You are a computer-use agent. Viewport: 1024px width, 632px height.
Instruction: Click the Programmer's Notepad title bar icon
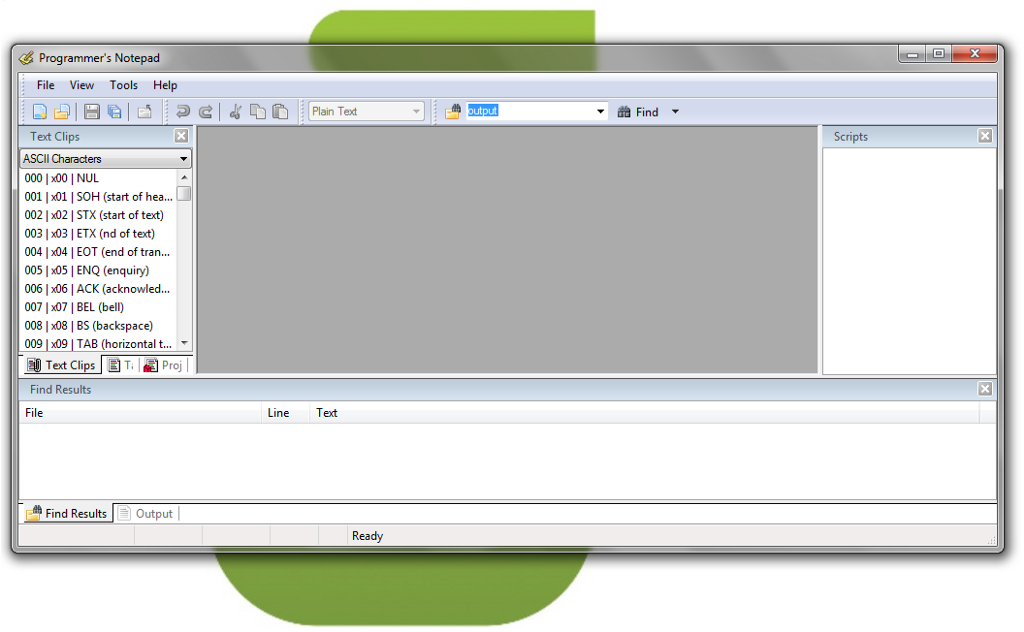pyautogui.click(x=26, y=58)
